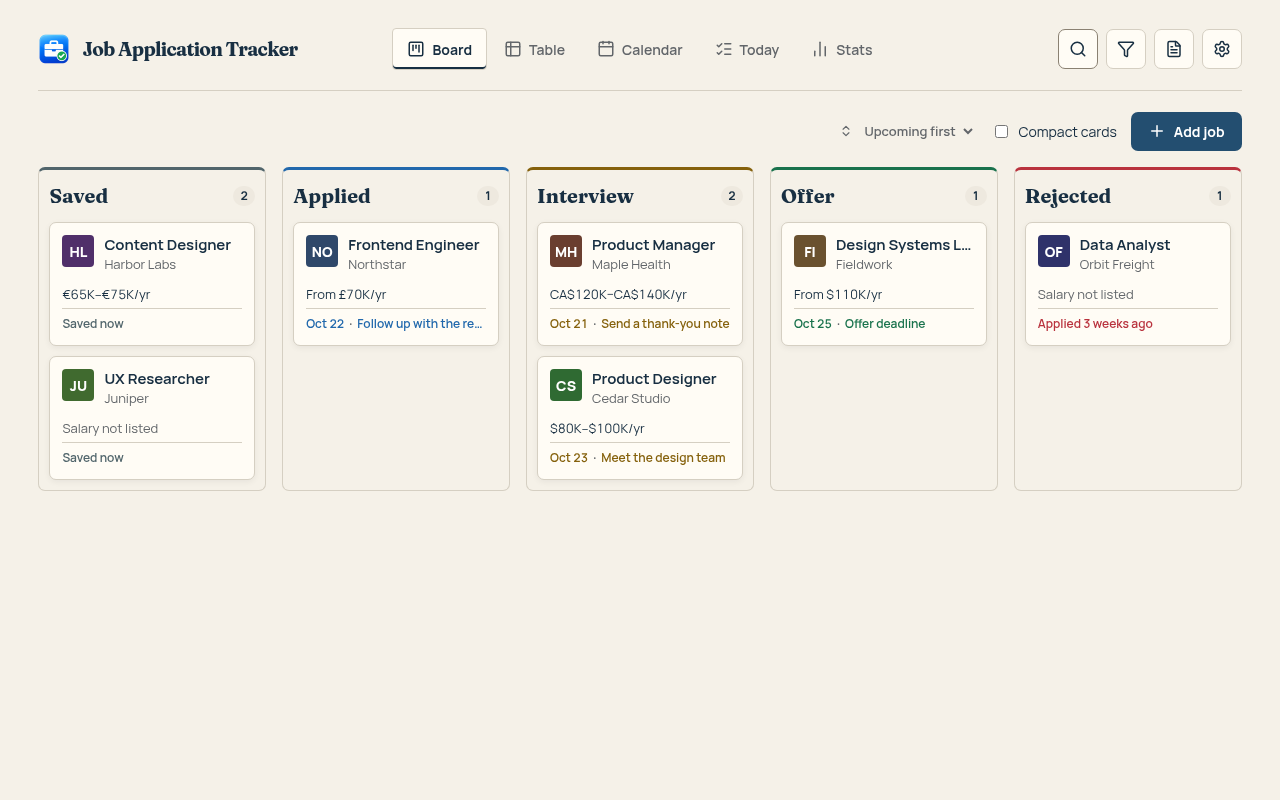1280x800 pixels.
Task: Click the Interview column count badge
Action: (732, 196)
